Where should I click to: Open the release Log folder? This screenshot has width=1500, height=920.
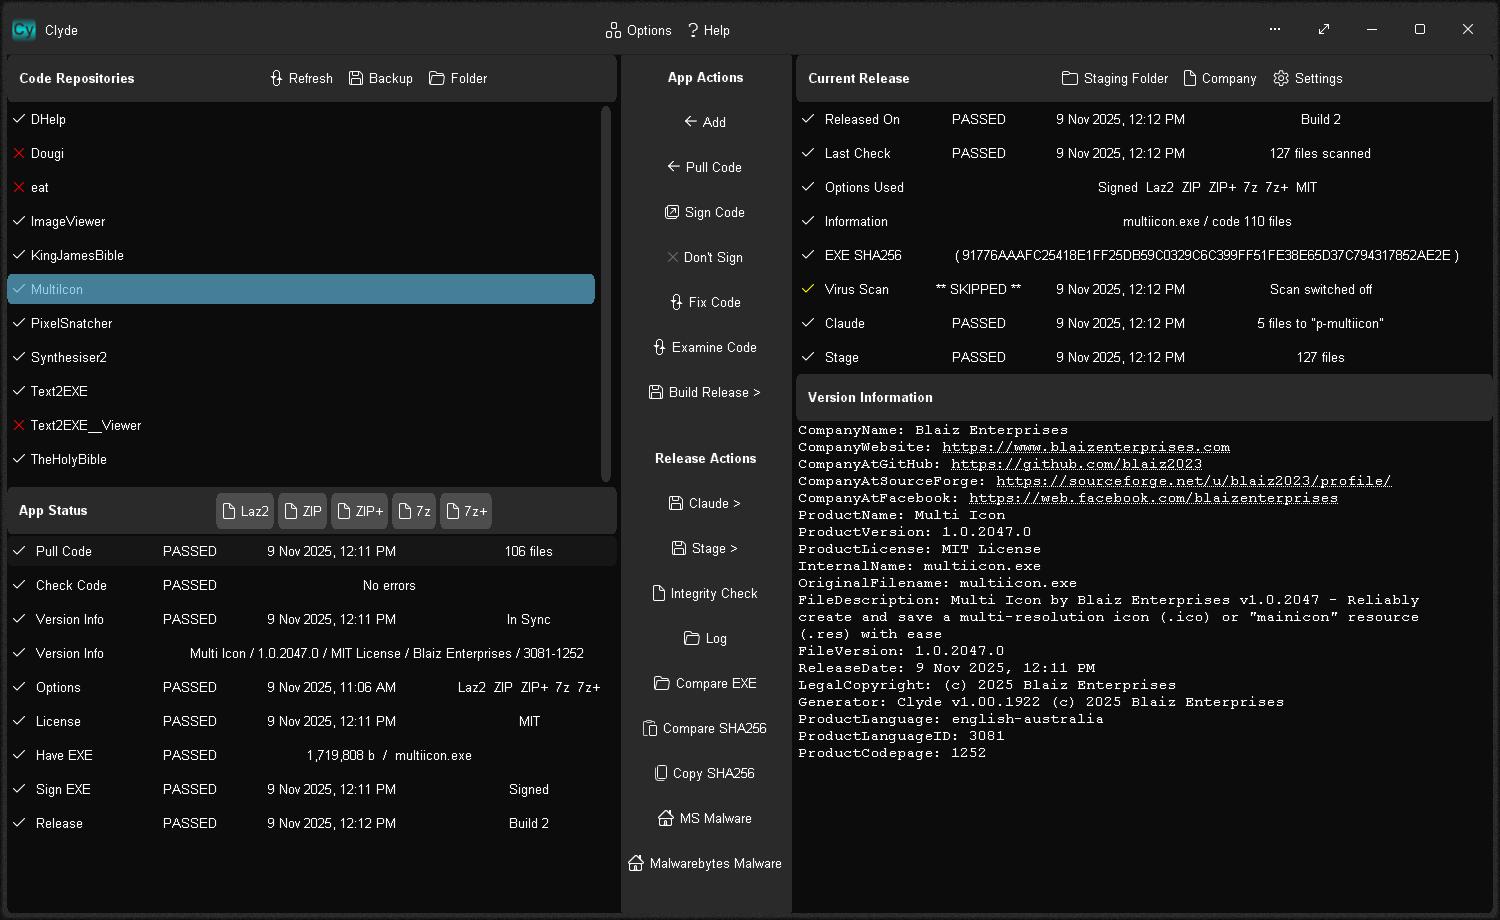point(705,638)
